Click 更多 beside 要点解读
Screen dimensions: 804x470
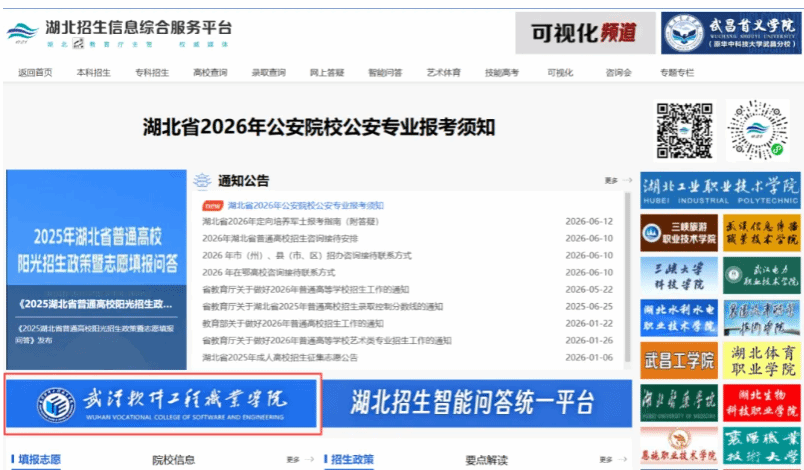pyautogui.click(x=613, y=460)
